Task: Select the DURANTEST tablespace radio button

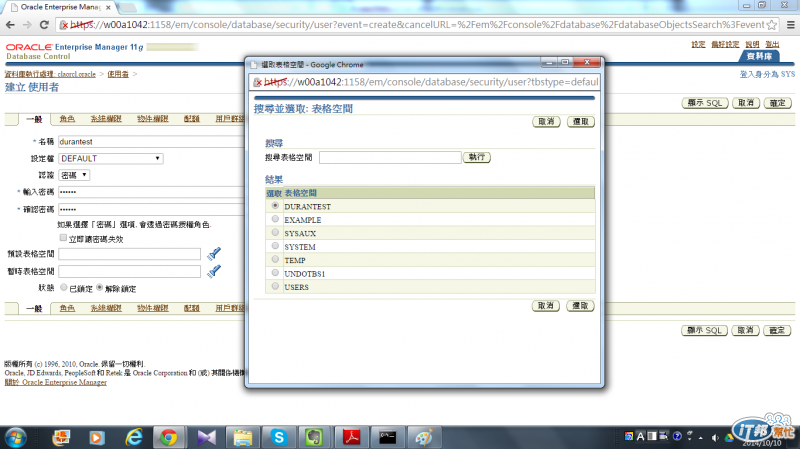Action: (x=275, y=205)
